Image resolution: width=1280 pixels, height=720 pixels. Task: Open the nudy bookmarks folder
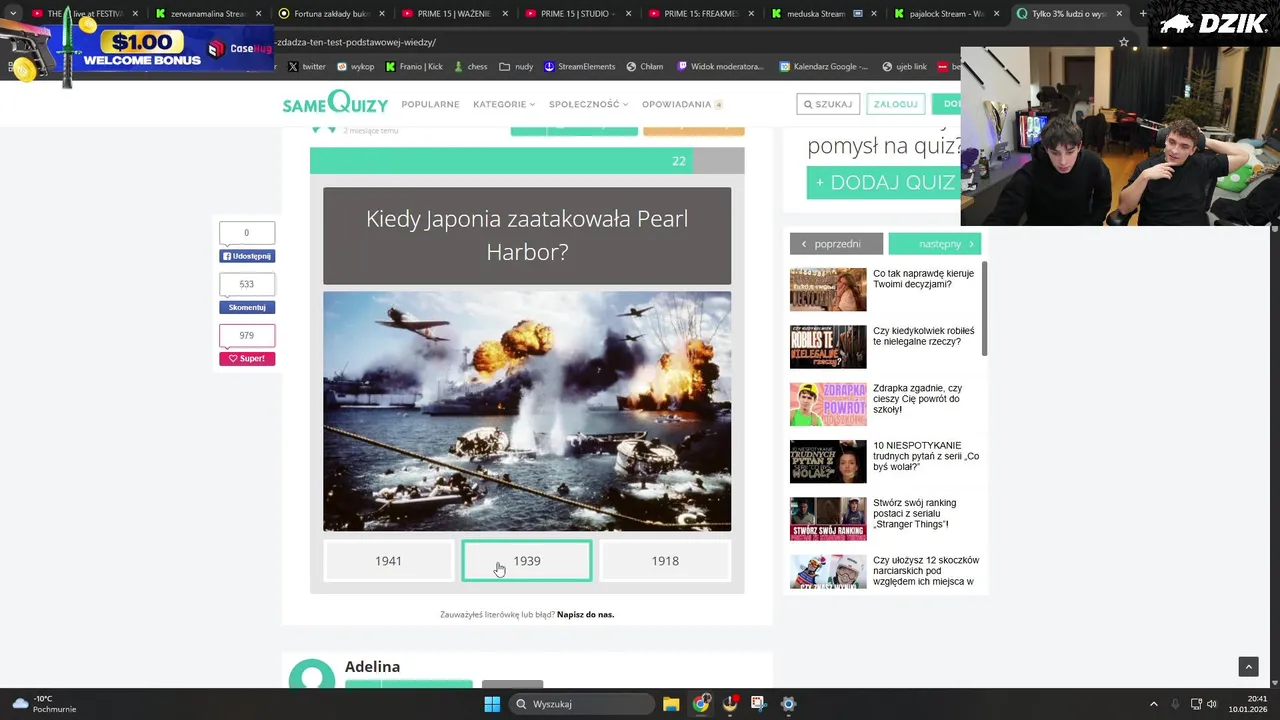click(x=516, y=66)
